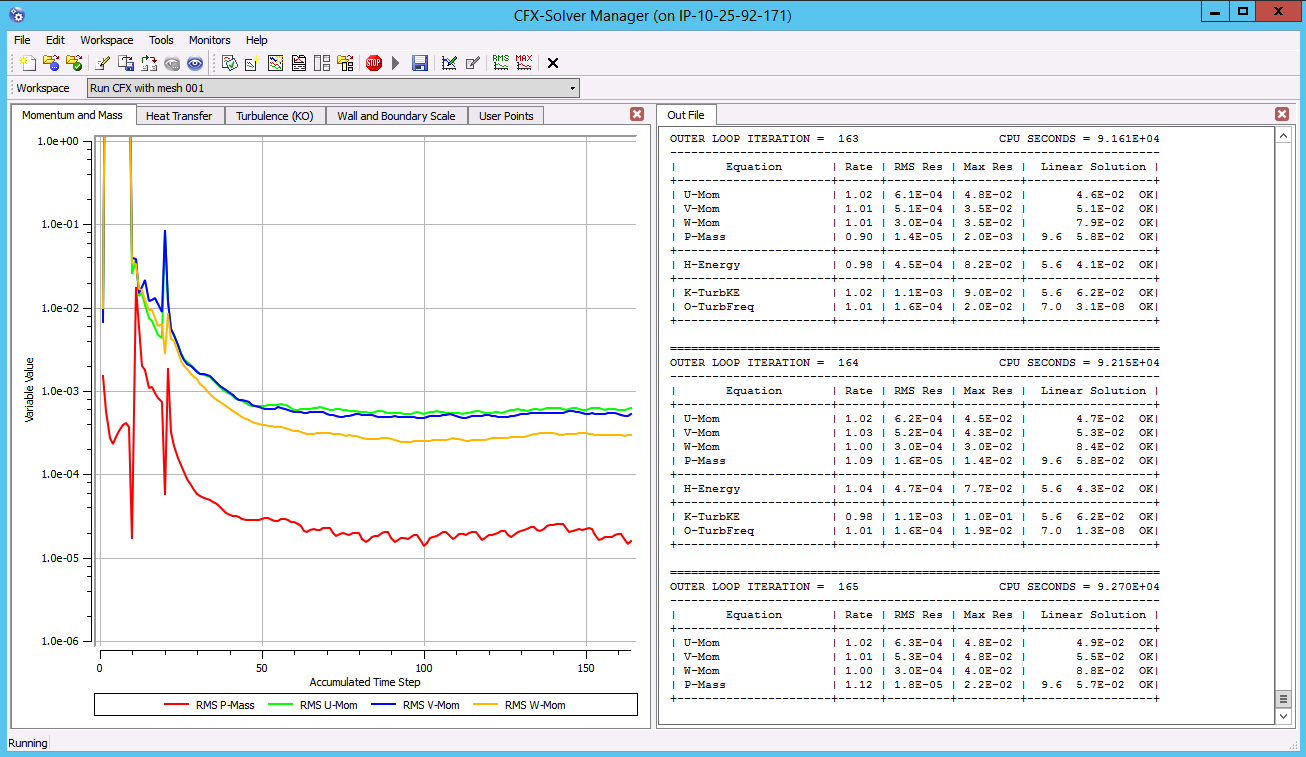Screen dimensions: 1306x757
Task: Stop the current solver run
Action: point(374,63)
